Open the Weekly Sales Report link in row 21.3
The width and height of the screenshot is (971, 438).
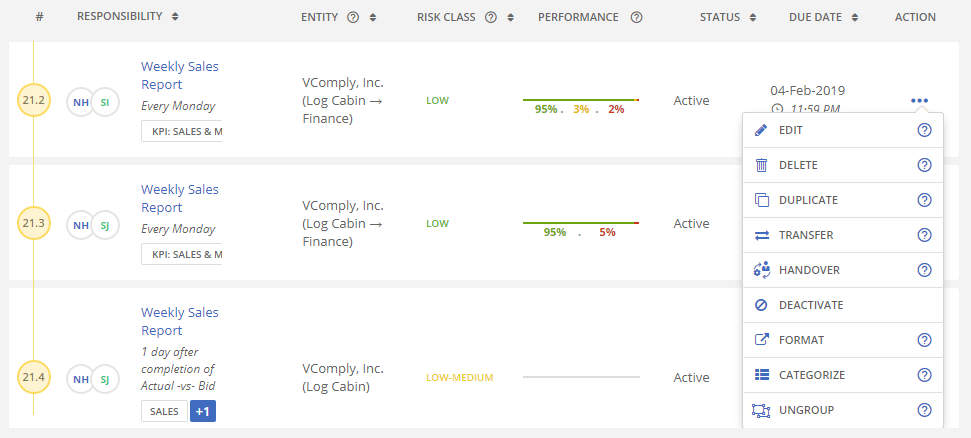click(x=180, y=198)
